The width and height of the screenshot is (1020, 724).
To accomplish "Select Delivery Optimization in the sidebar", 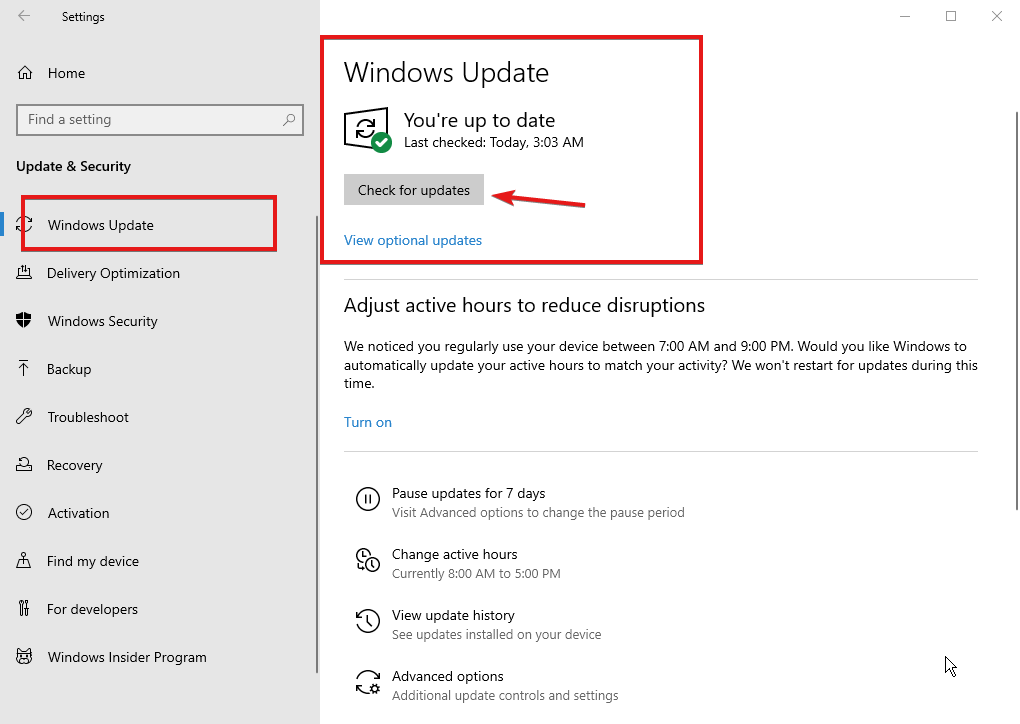I will click(113, 273).
